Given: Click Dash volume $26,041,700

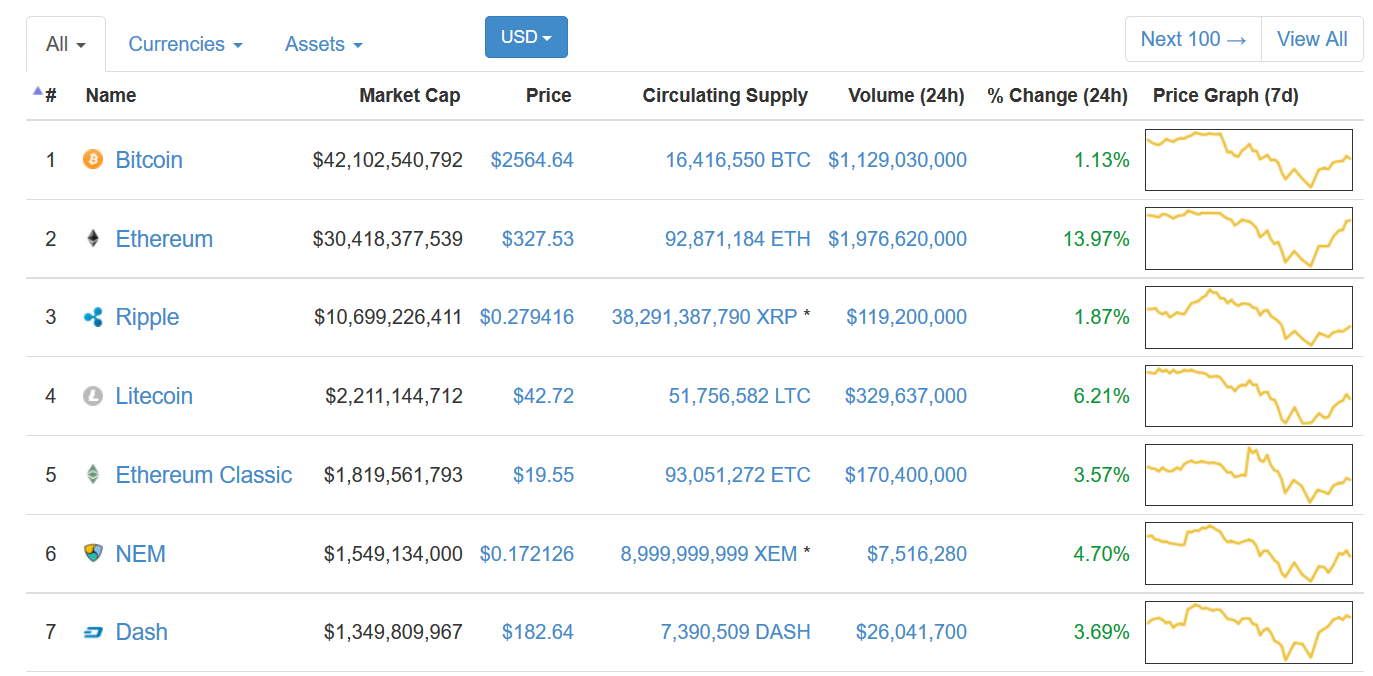Looking at the screenshot, I should (911, 633).
